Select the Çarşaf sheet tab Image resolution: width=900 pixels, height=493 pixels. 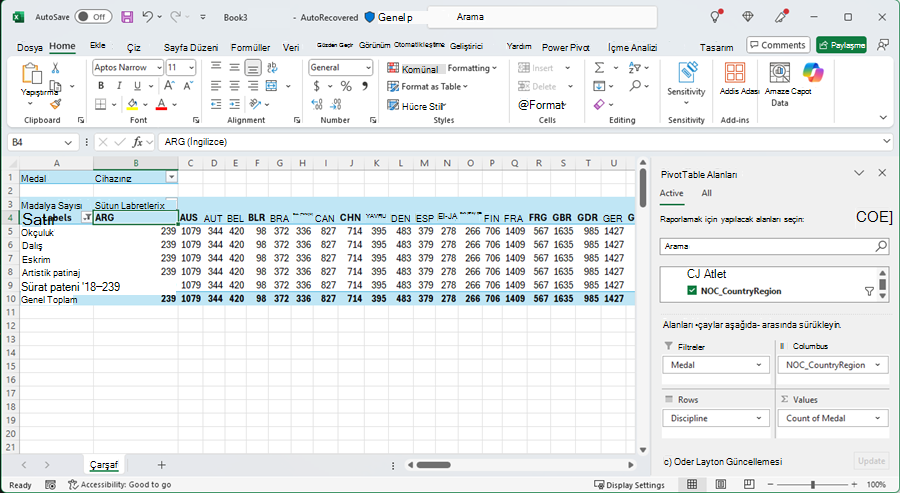(x=104, y=464)
